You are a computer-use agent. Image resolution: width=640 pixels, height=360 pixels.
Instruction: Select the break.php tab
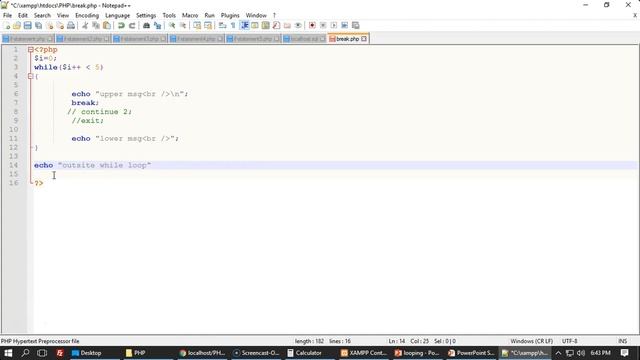[x=348, y=39]
